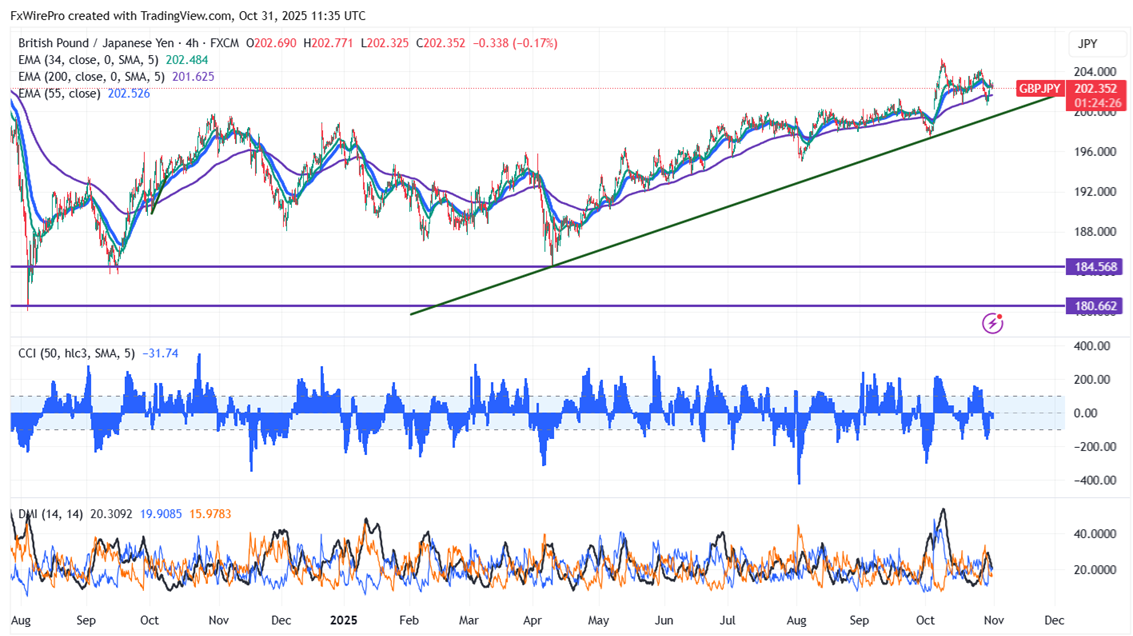Click the 01:24:26 countdown timer
The image size is (1133, 636).
point(1098,103)
